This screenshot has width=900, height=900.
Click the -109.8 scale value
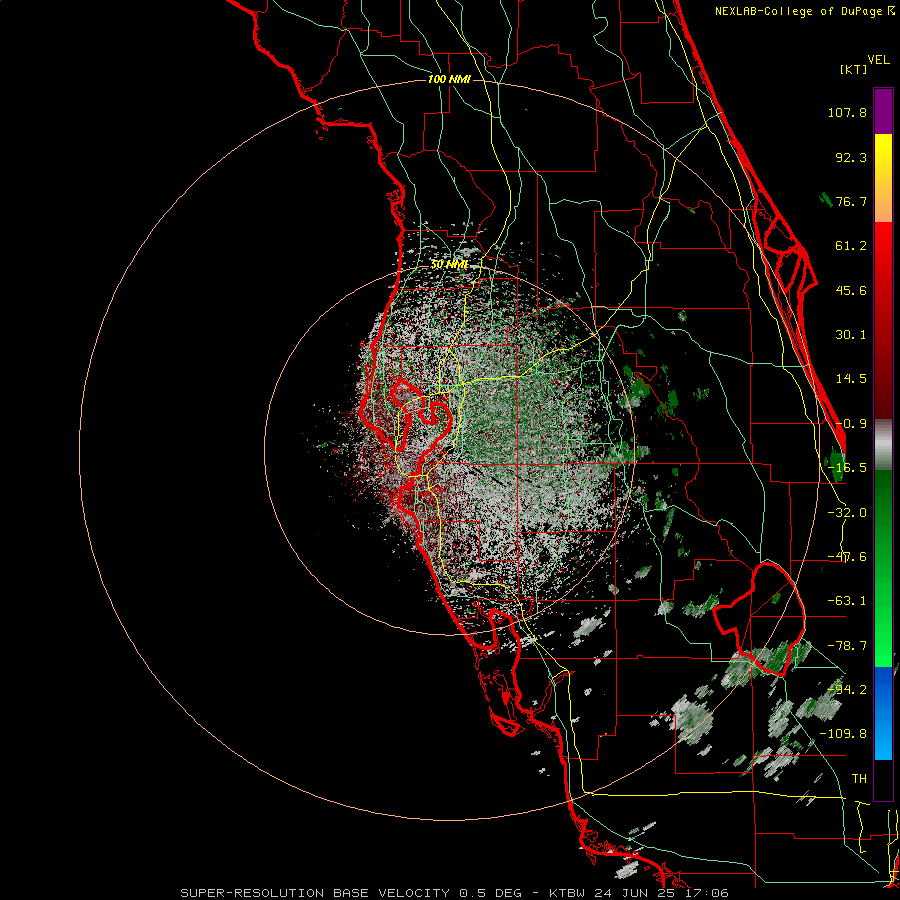843,734
